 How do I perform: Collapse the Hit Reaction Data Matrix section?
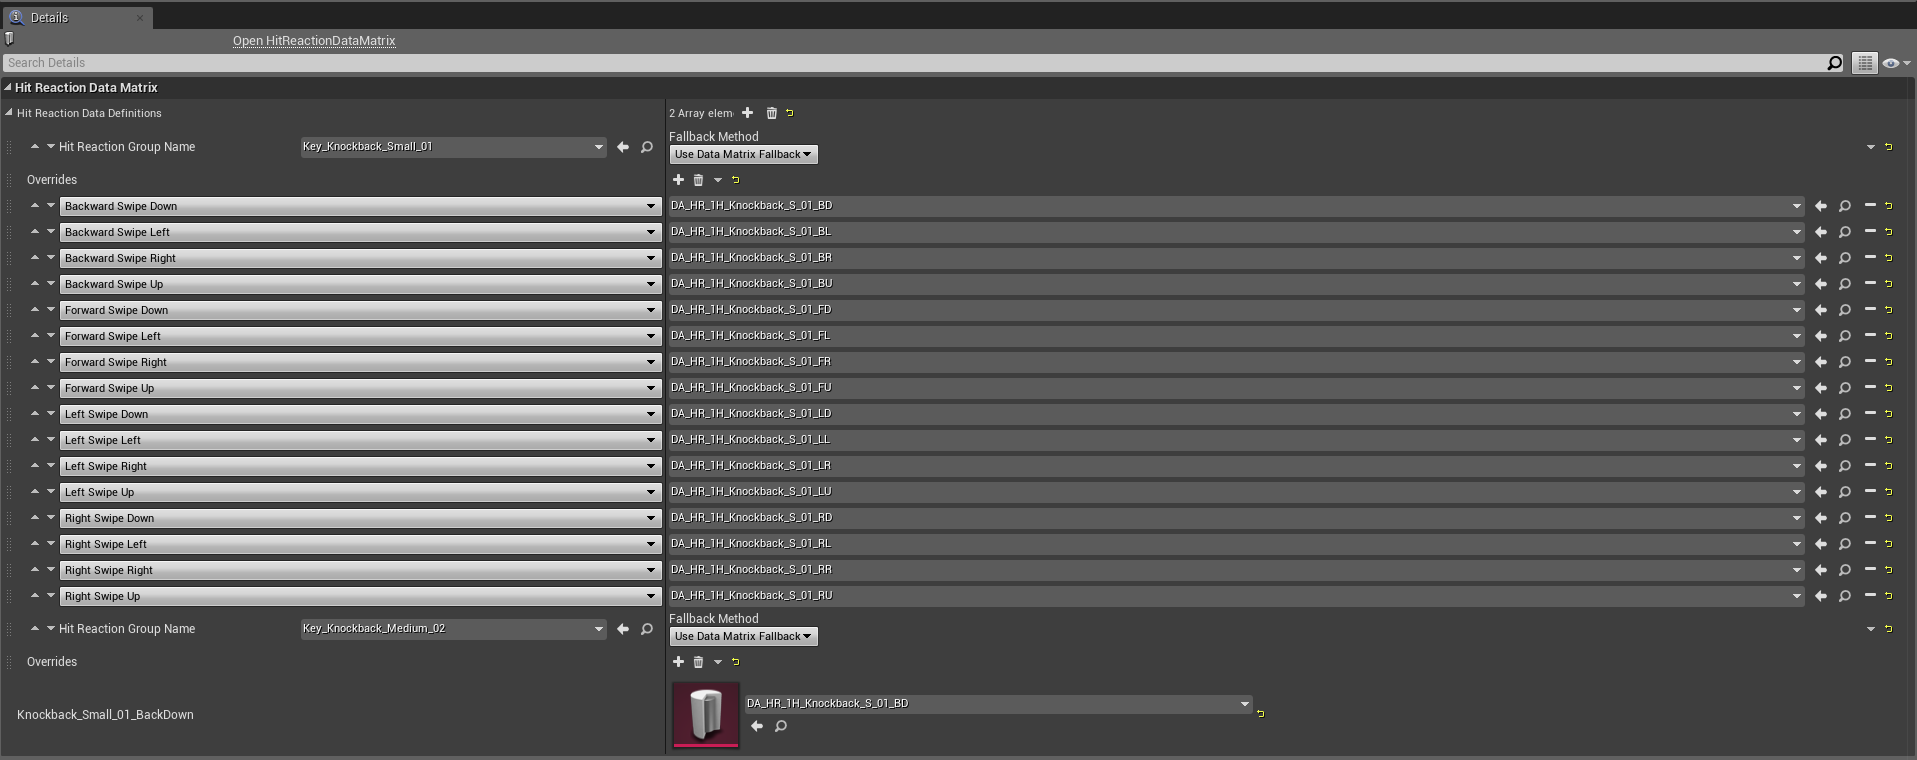coord(8,88)
